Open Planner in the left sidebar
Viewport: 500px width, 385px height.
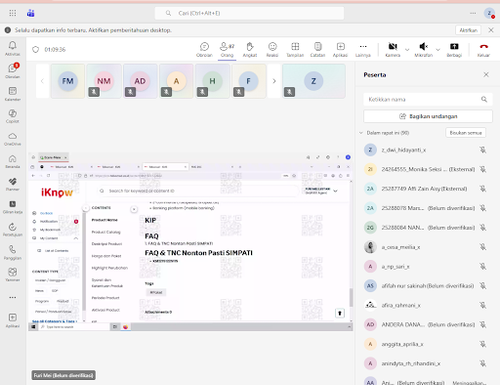(x=12, y=184)
